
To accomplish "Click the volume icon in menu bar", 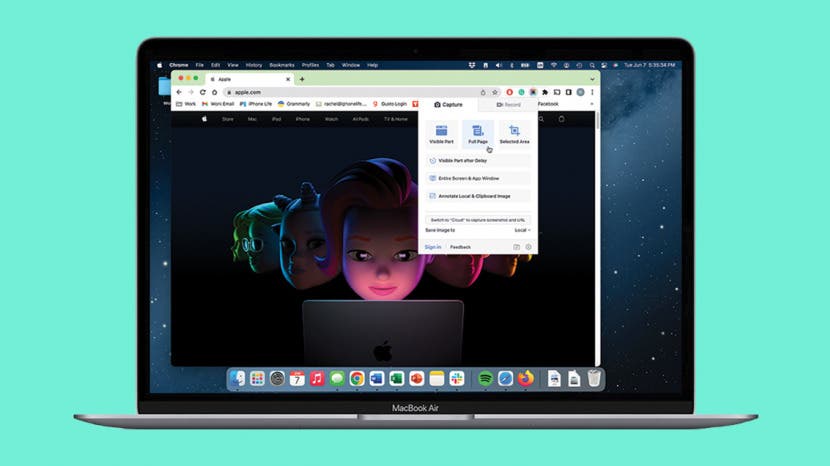I will tap(498, 65).
